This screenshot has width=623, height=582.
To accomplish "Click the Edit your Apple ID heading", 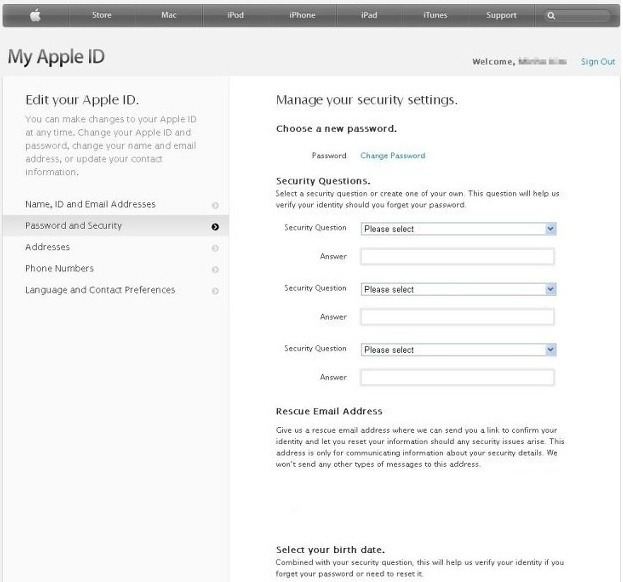I will [82, 100].
